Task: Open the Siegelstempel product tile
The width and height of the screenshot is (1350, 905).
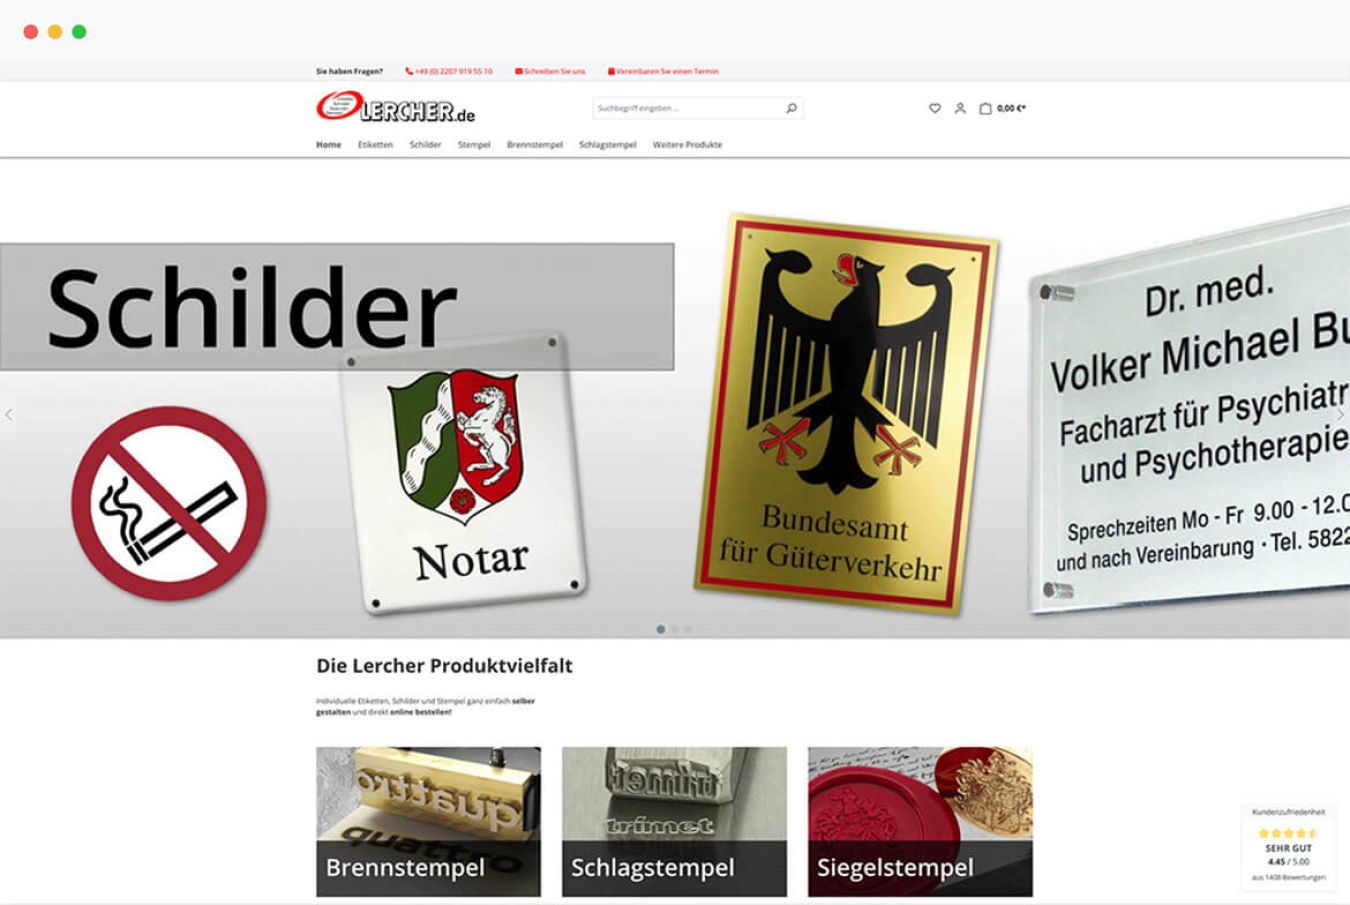Action: [920, 821]
